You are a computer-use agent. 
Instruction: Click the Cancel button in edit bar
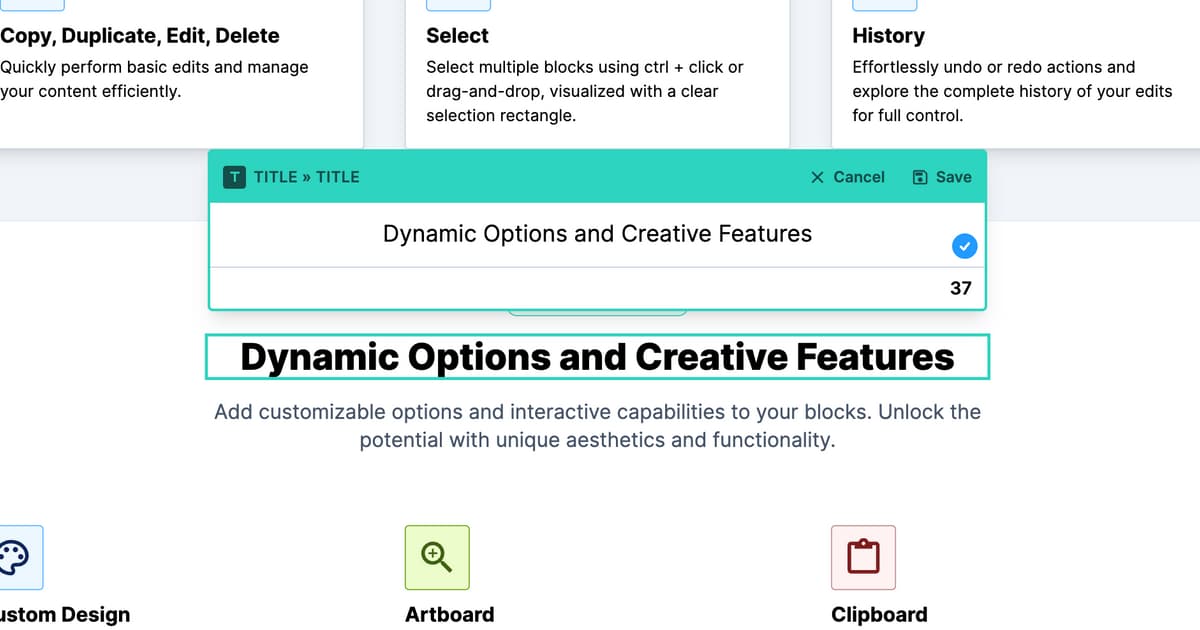coord(847,177)
